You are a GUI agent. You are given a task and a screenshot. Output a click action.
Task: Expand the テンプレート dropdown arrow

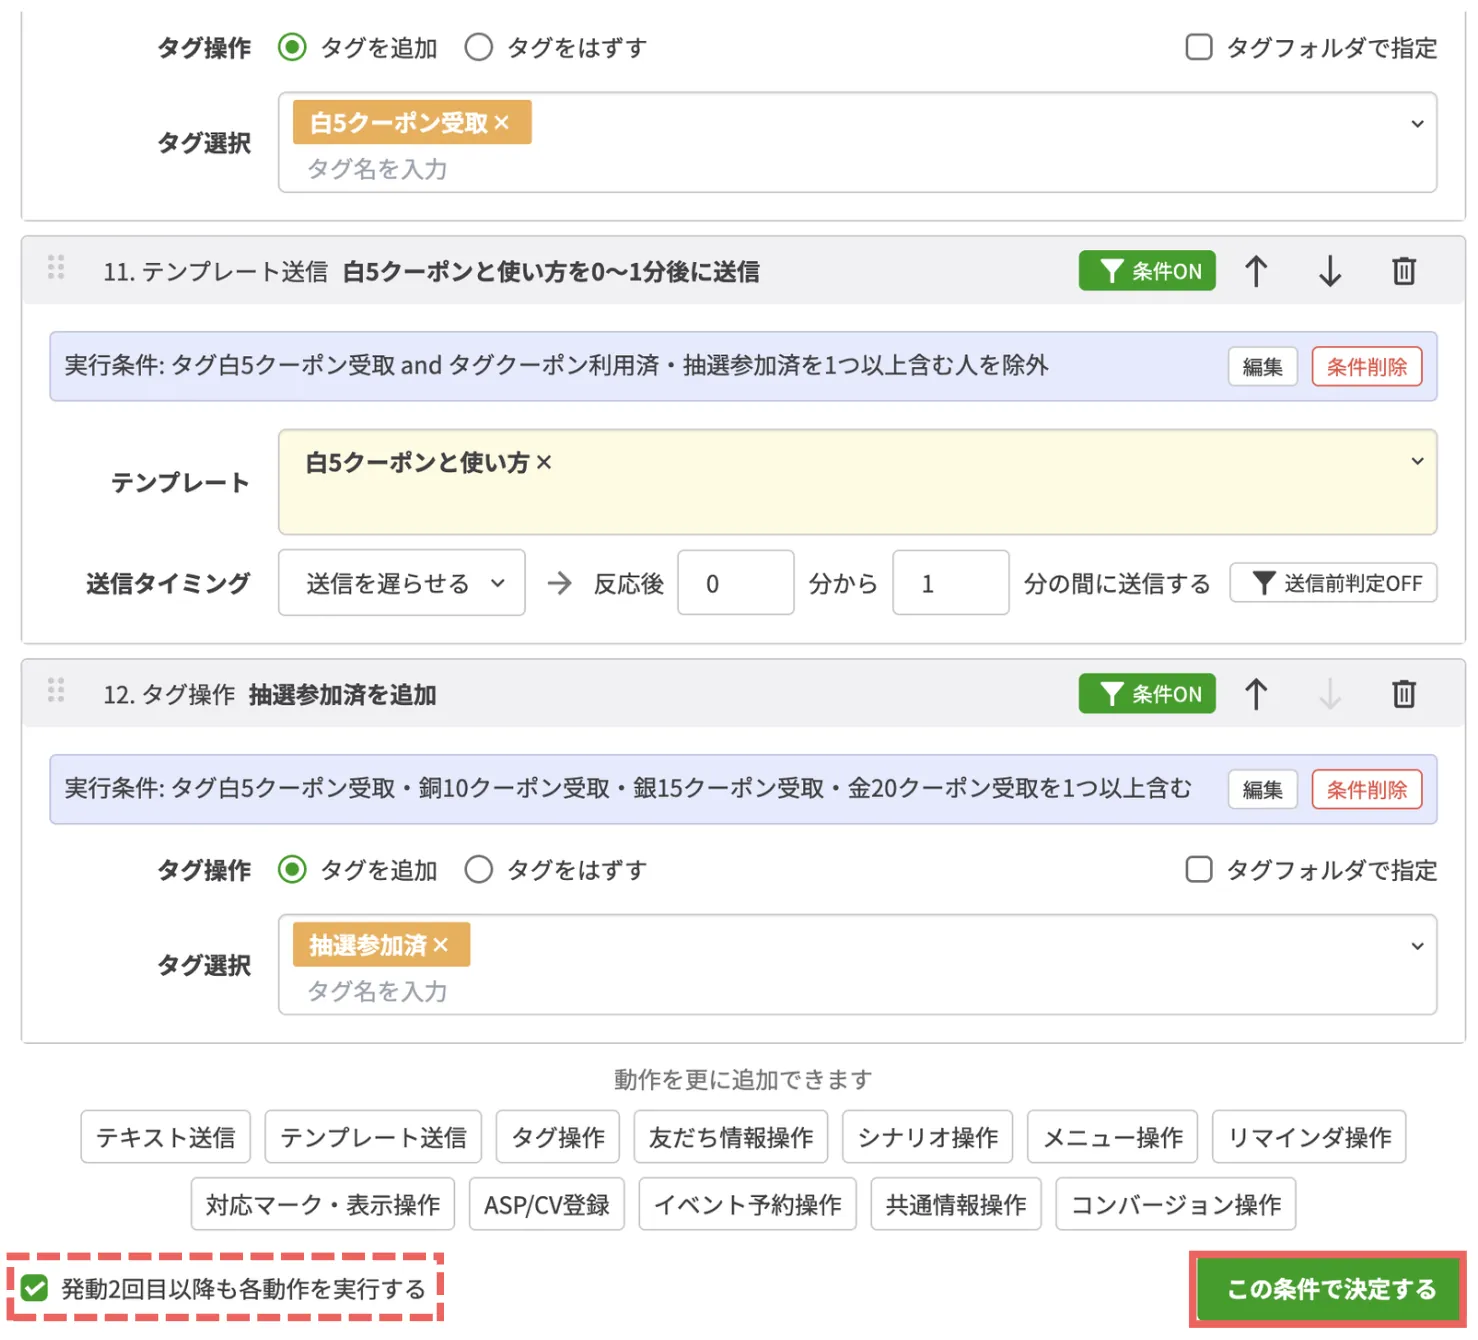click(x=1417, y=461)
